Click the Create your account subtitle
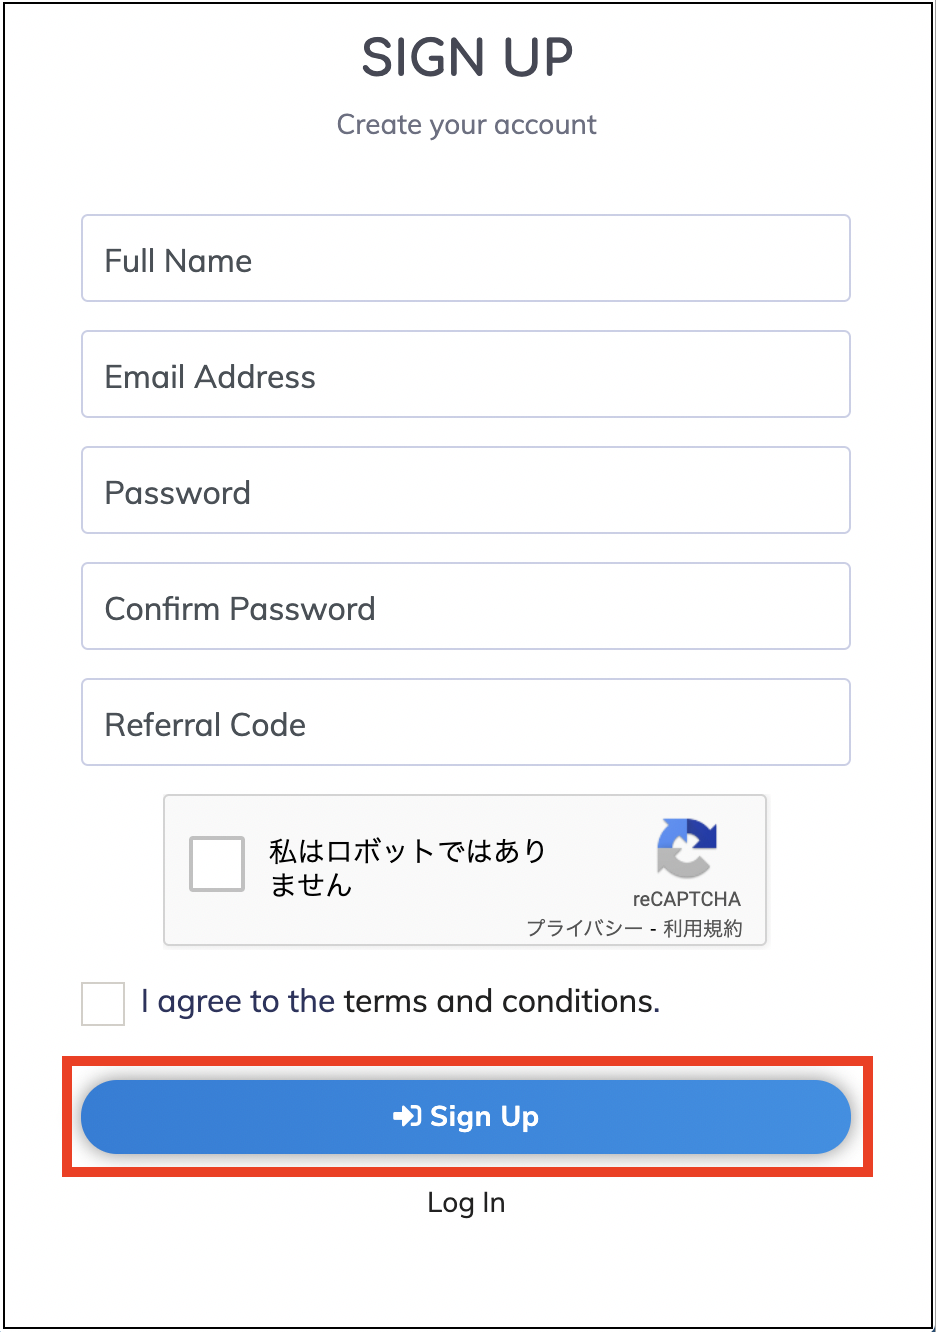936x1332 pixels. (466, 125)
